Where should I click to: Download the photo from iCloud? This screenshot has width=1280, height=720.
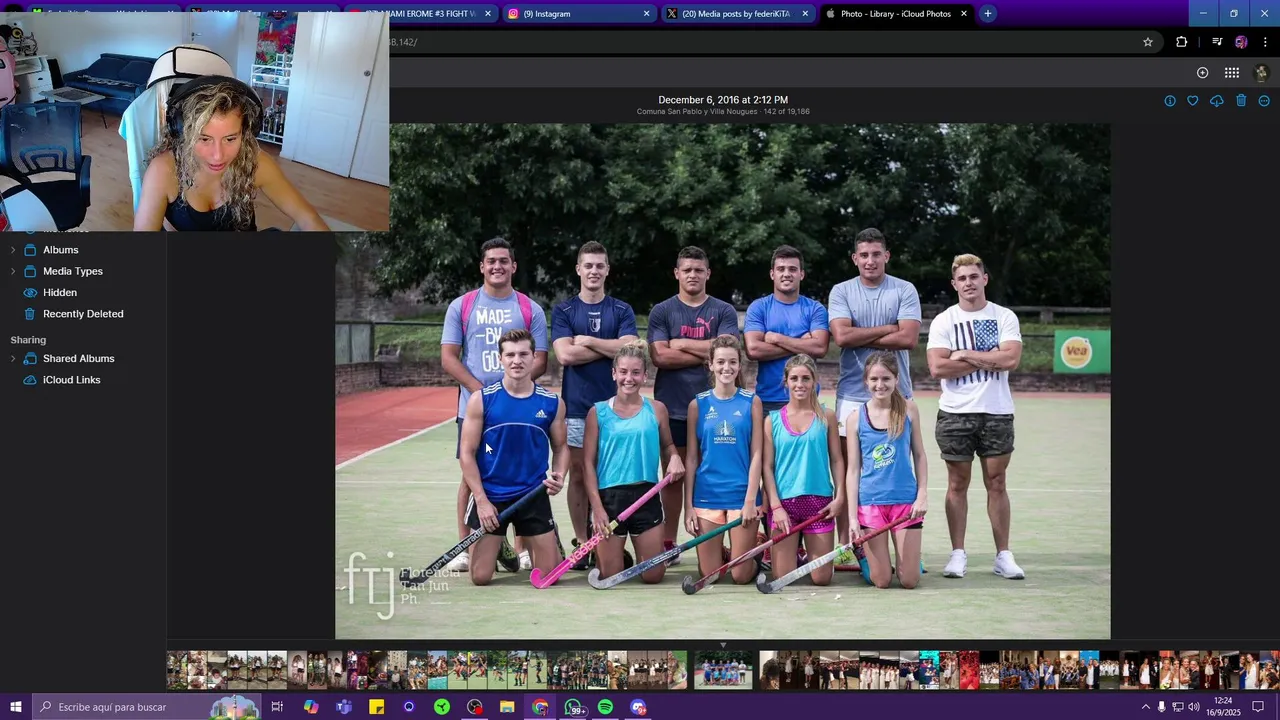coord(1216,101)
